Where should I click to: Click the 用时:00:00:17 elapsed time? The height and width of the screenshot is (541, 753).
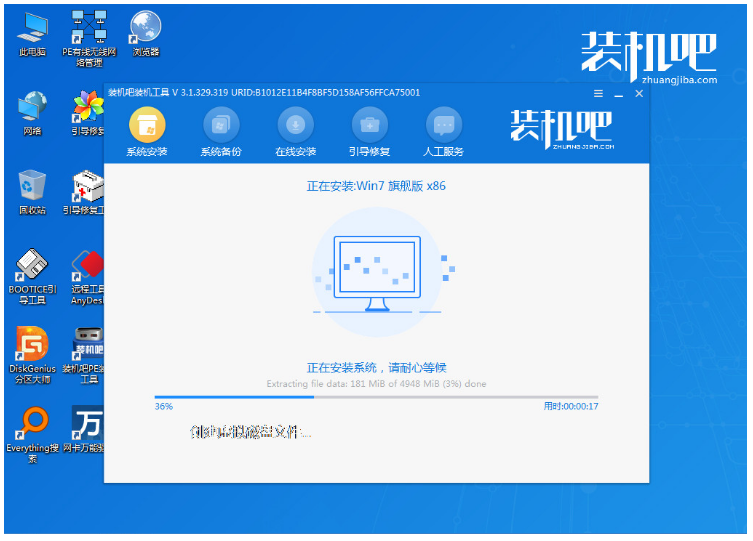point(571,407)
